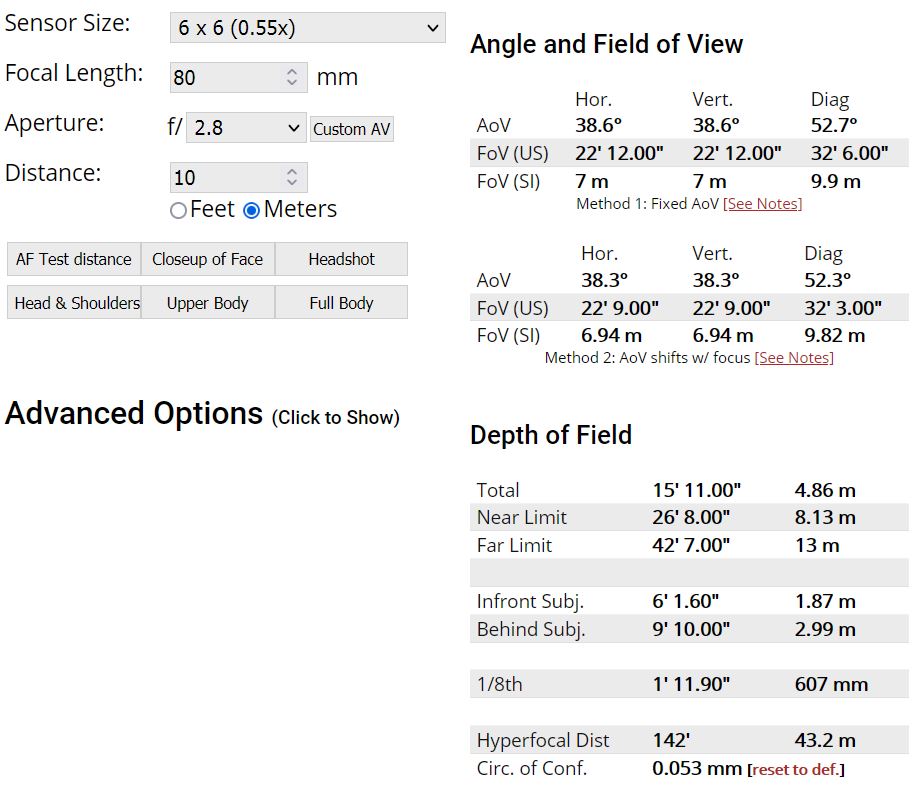
Task: Click the Distance stepper arrows
Action: coord(292,177)
